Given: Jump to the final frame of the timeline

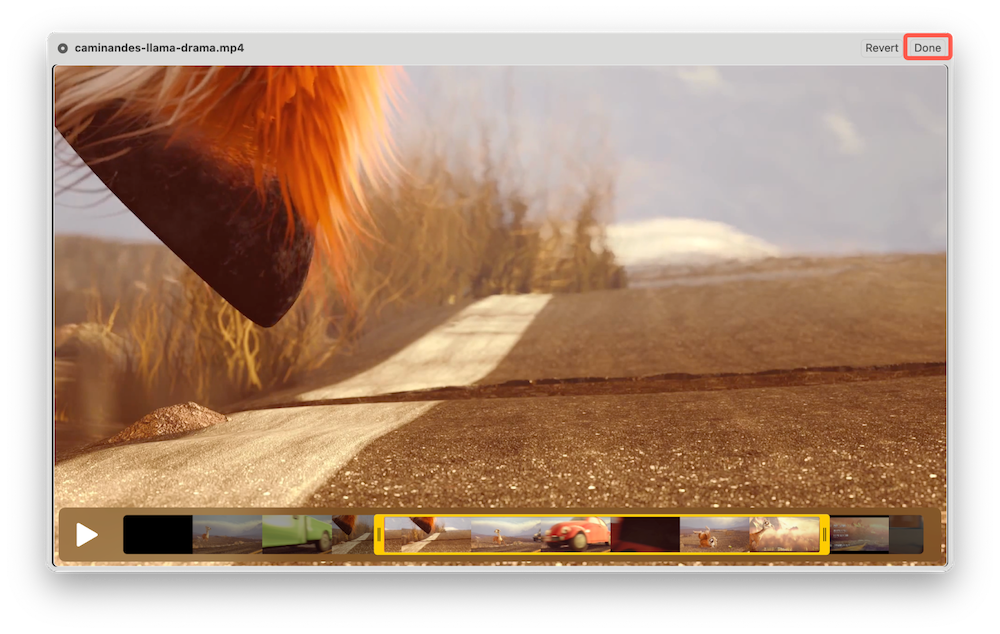Looking at the screenshot, I should tap(906, 535).
